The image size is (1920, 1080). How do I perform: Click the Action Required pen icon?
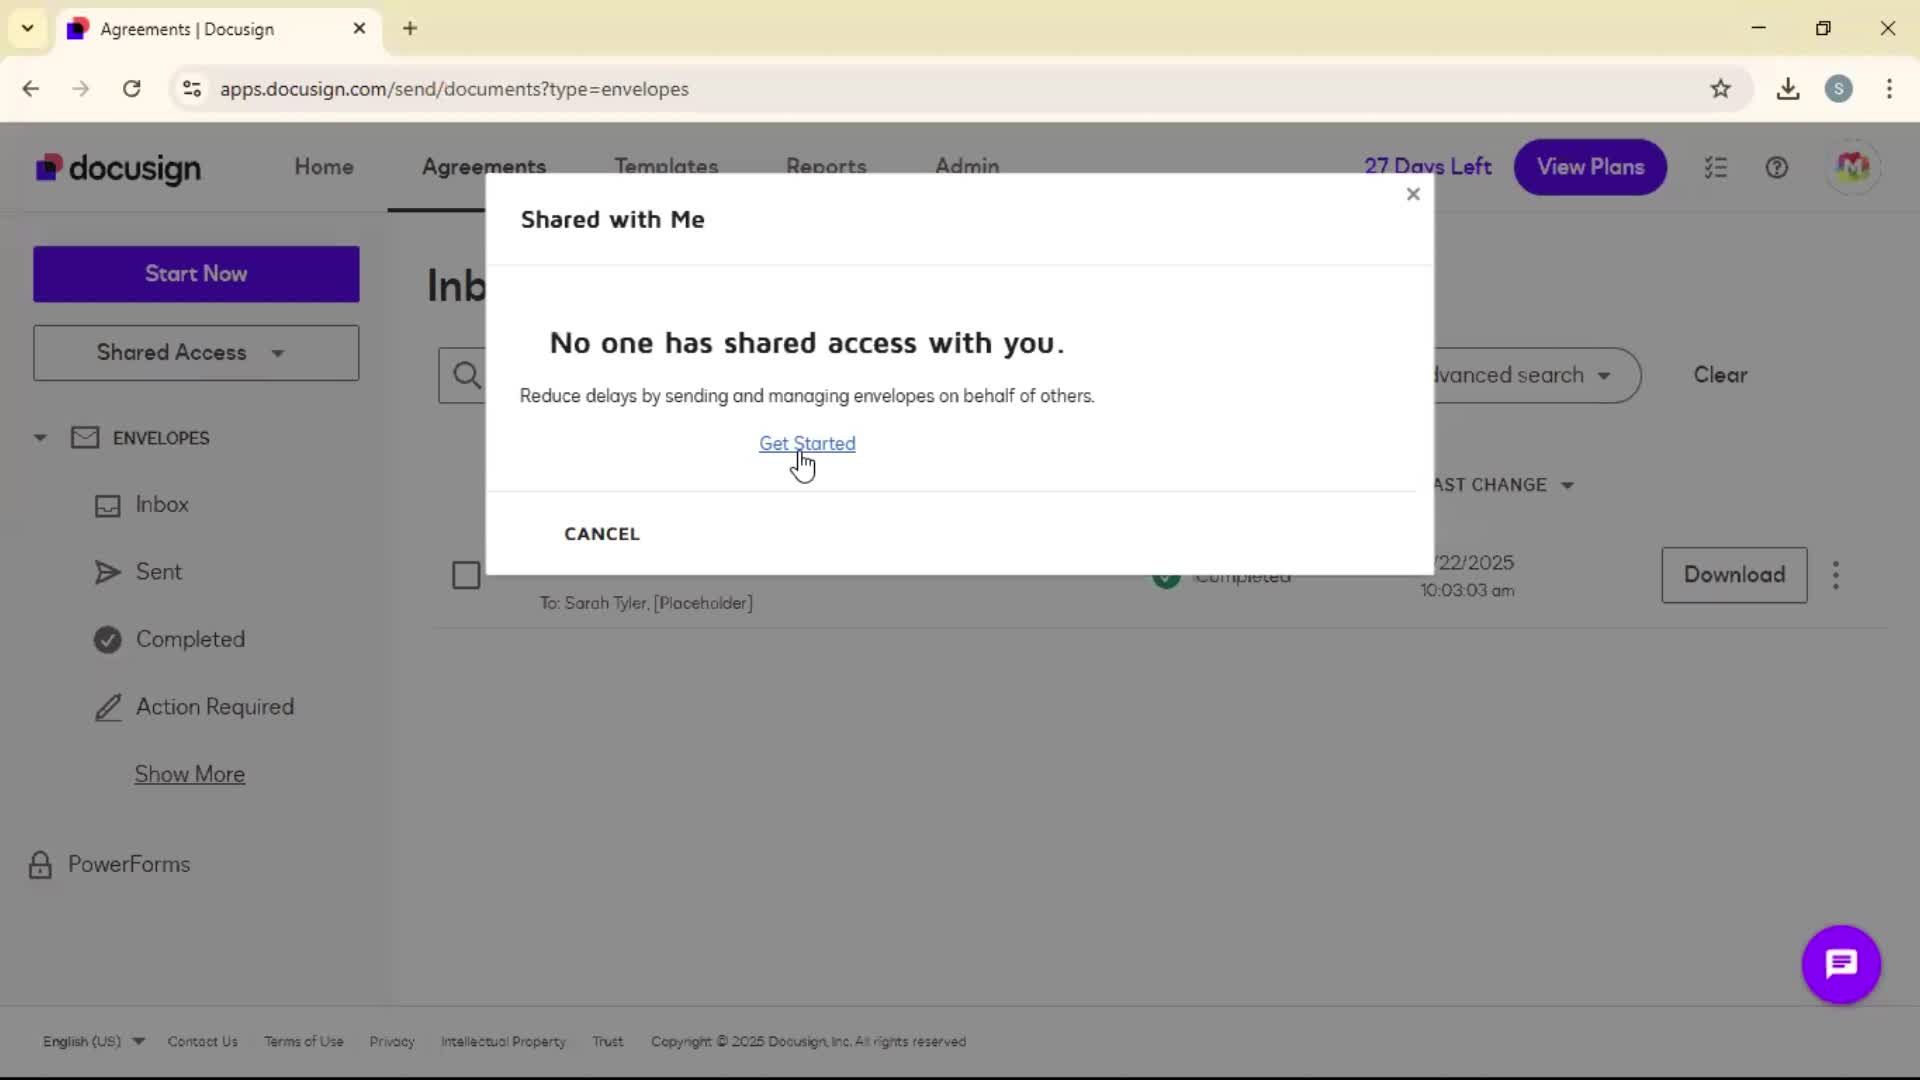[108, 708]
